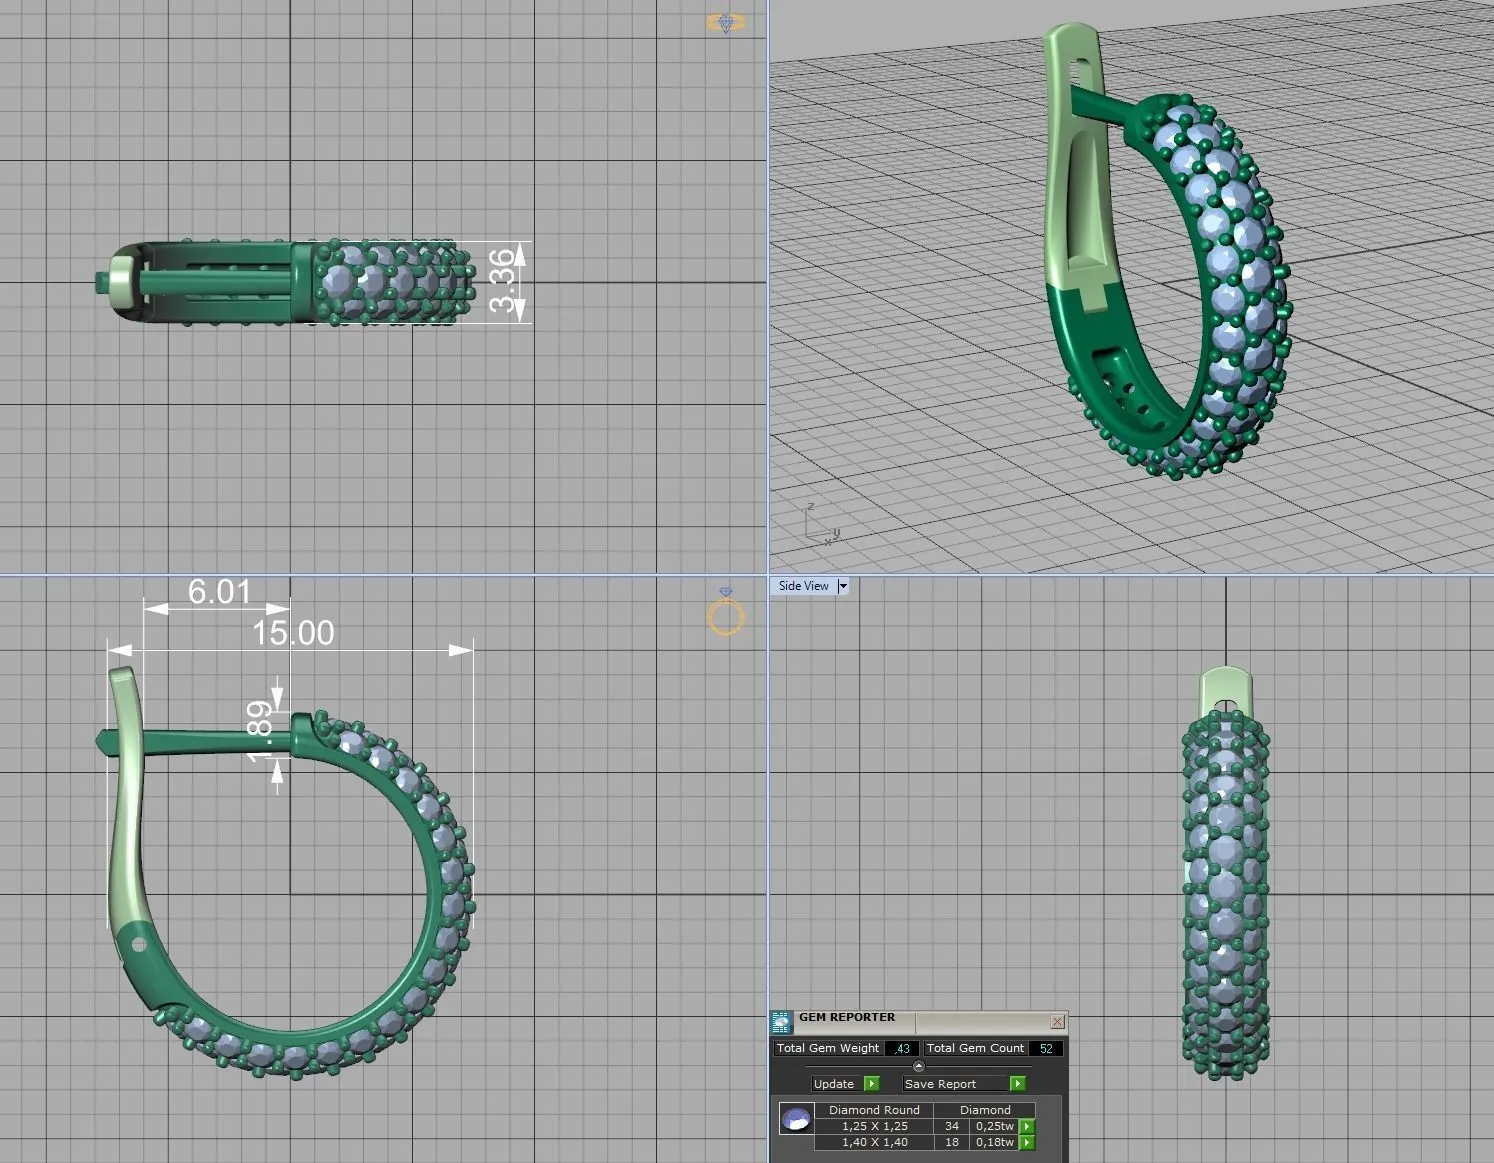Click the ring orientation icon in top viewport

[x=726, y=22]
